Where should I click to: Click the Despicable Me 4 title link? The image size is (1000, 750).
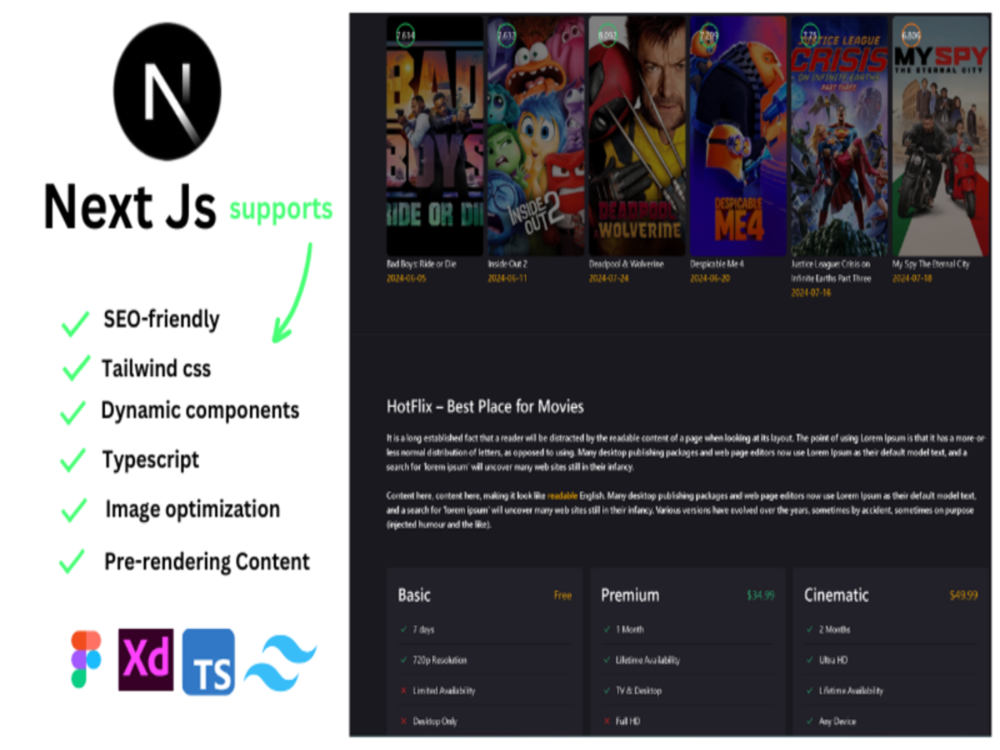(x=717, y=264)
